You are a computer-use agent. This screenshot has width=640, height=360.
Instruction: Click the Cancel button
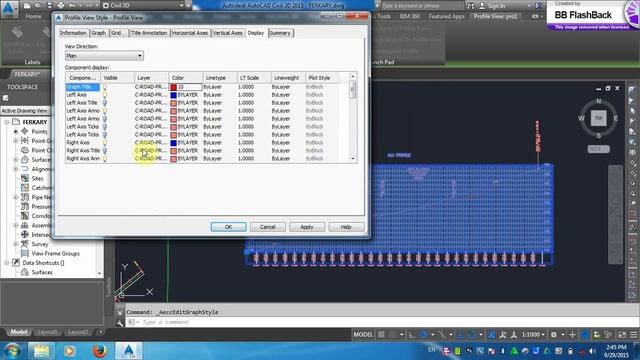[268, 227]
